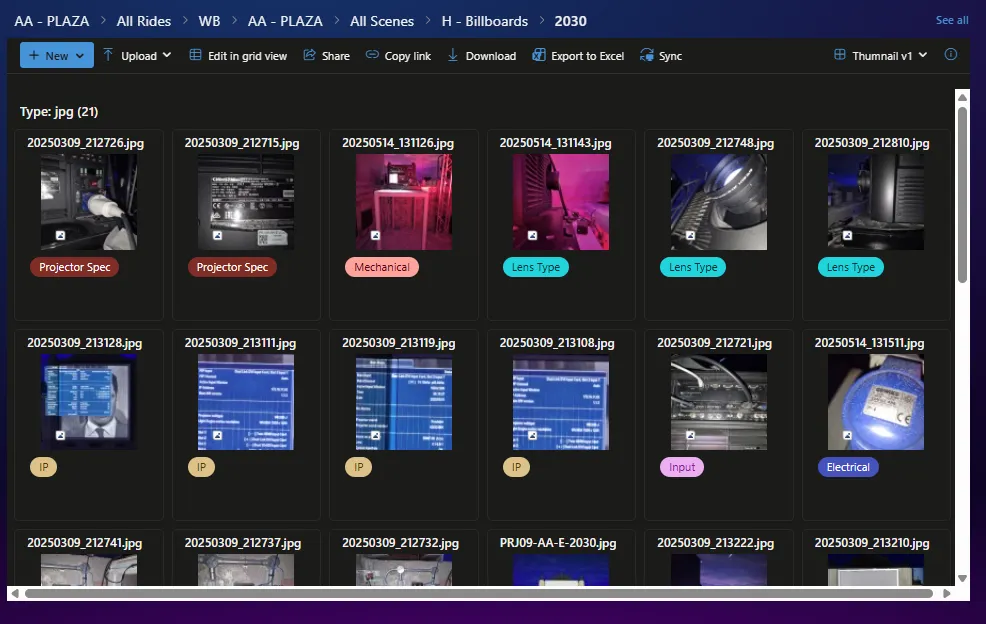Screen dimensions: 986x624
Task: Click the Upload arrow icon
Action: pos(108,56)
